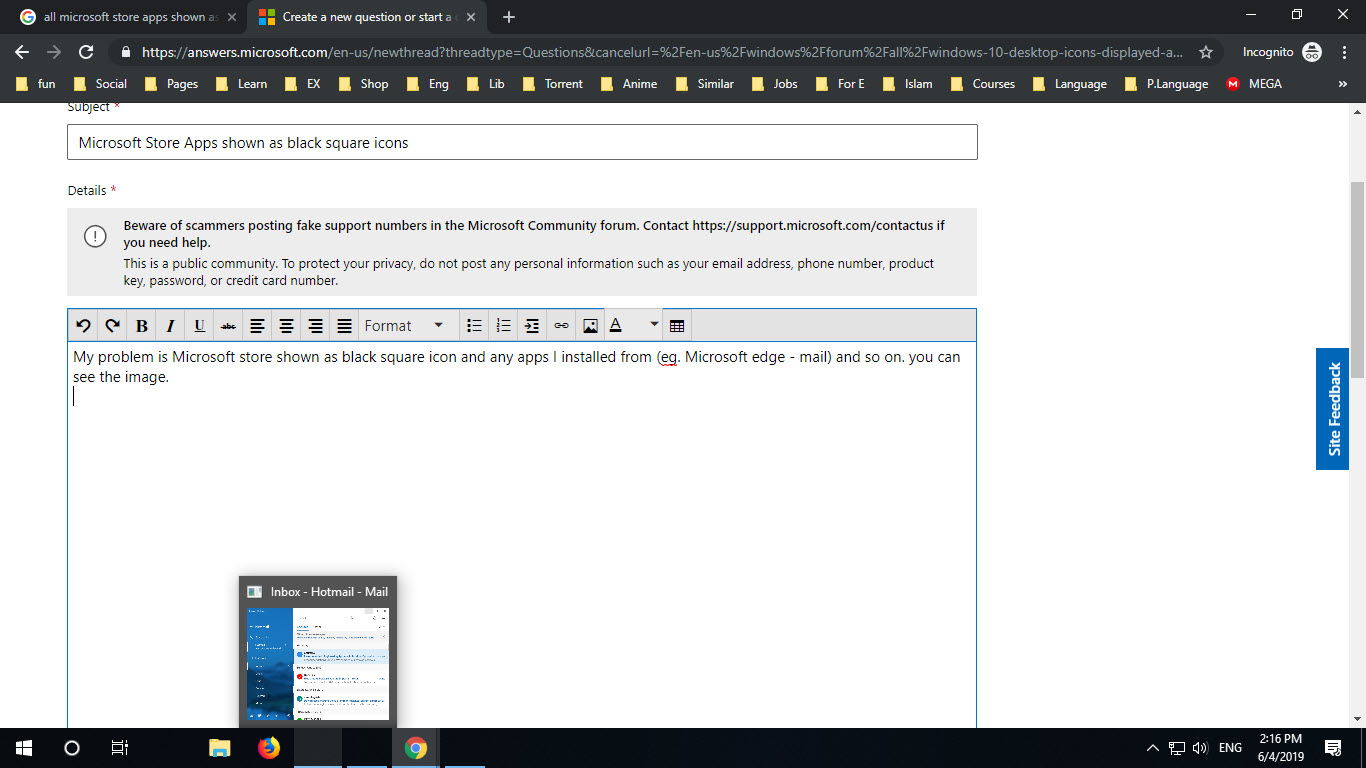Screen dimensions: 1366x768
Task: Open the MEGA bookmark
Action: (1254, 84)
